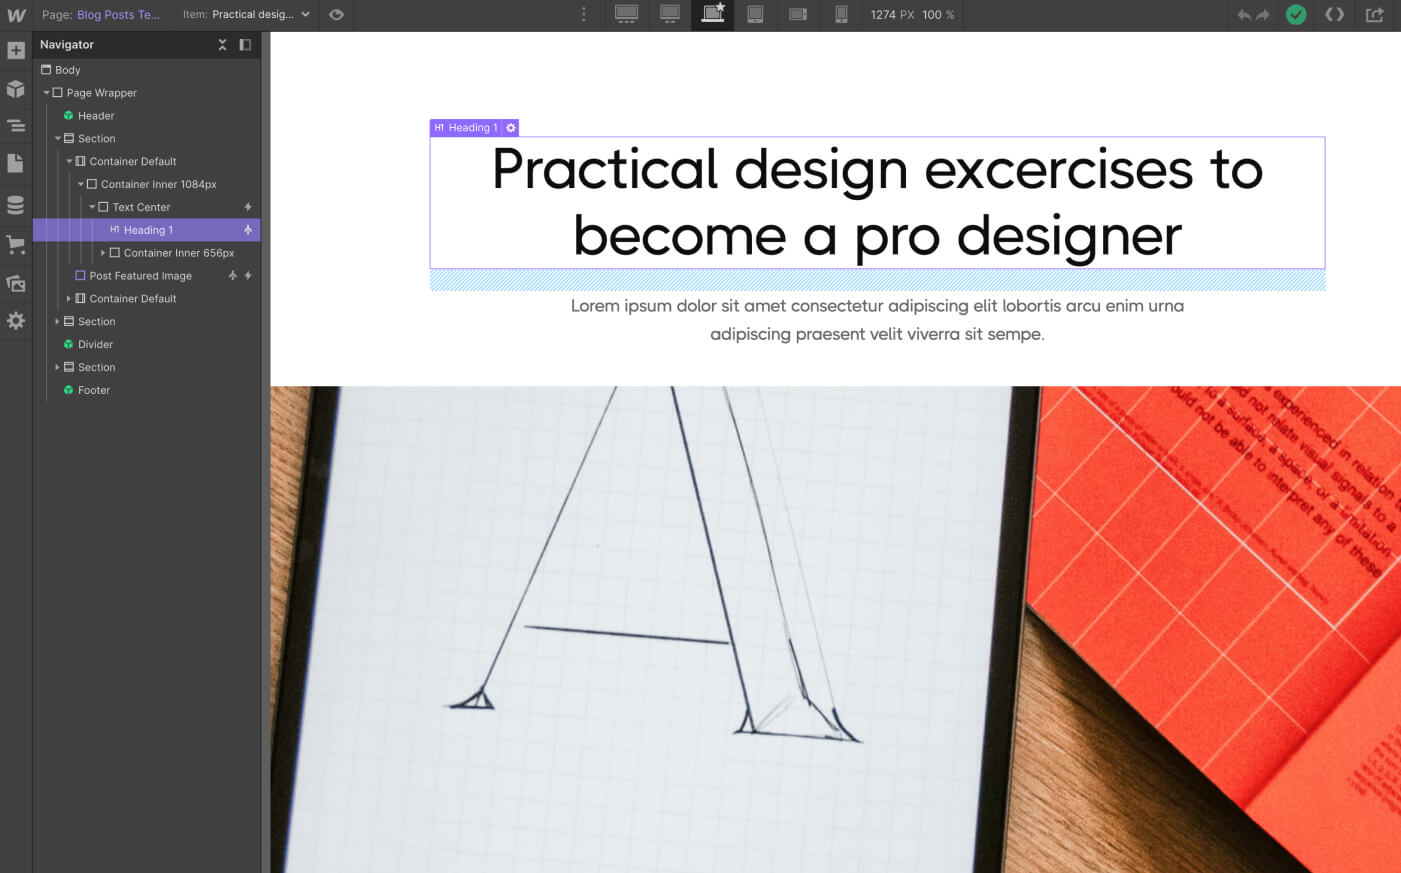Open the Ecommerce panel
This screenshot has height=873, width=1401.
tap(15, 244)
